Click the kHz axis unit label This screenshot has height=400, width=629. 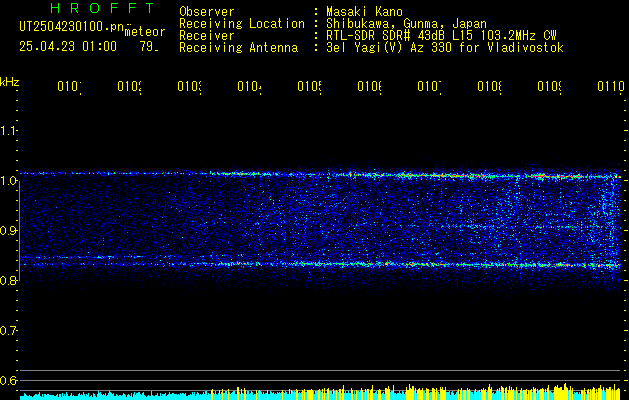click(x=9, y=82)
